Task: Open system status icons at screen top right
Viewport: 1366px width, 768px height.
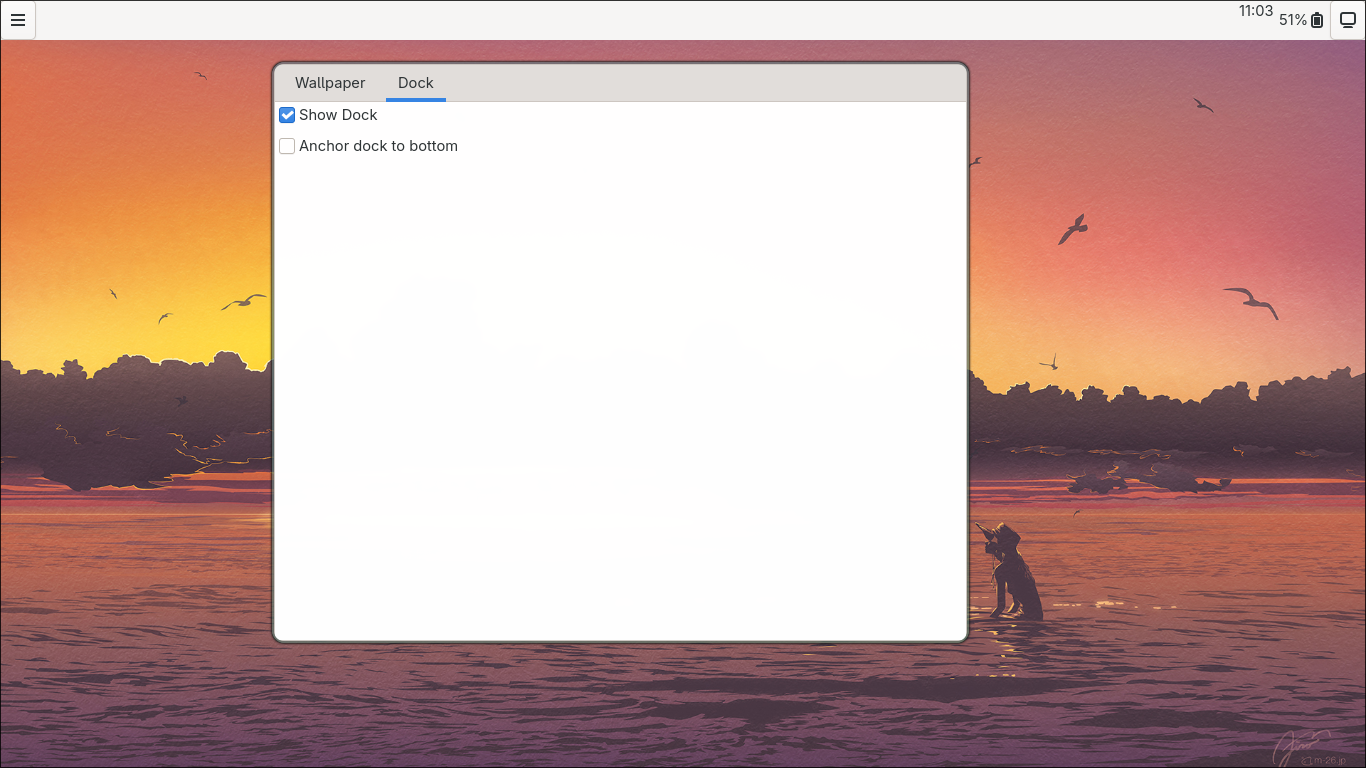Action: 1330,20
